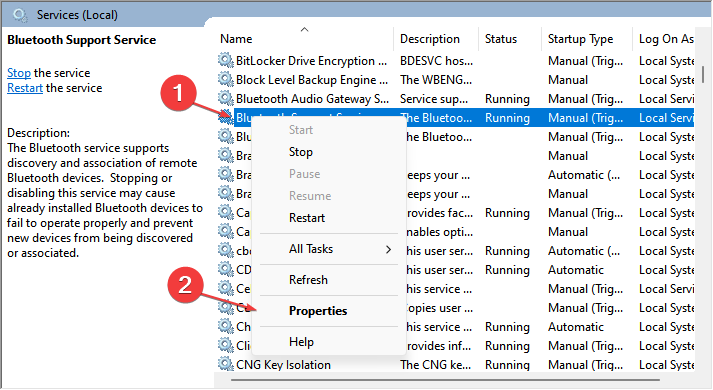
Task: Click the CNG Key Isolation gear icon
Action: (x=226, y=364)
